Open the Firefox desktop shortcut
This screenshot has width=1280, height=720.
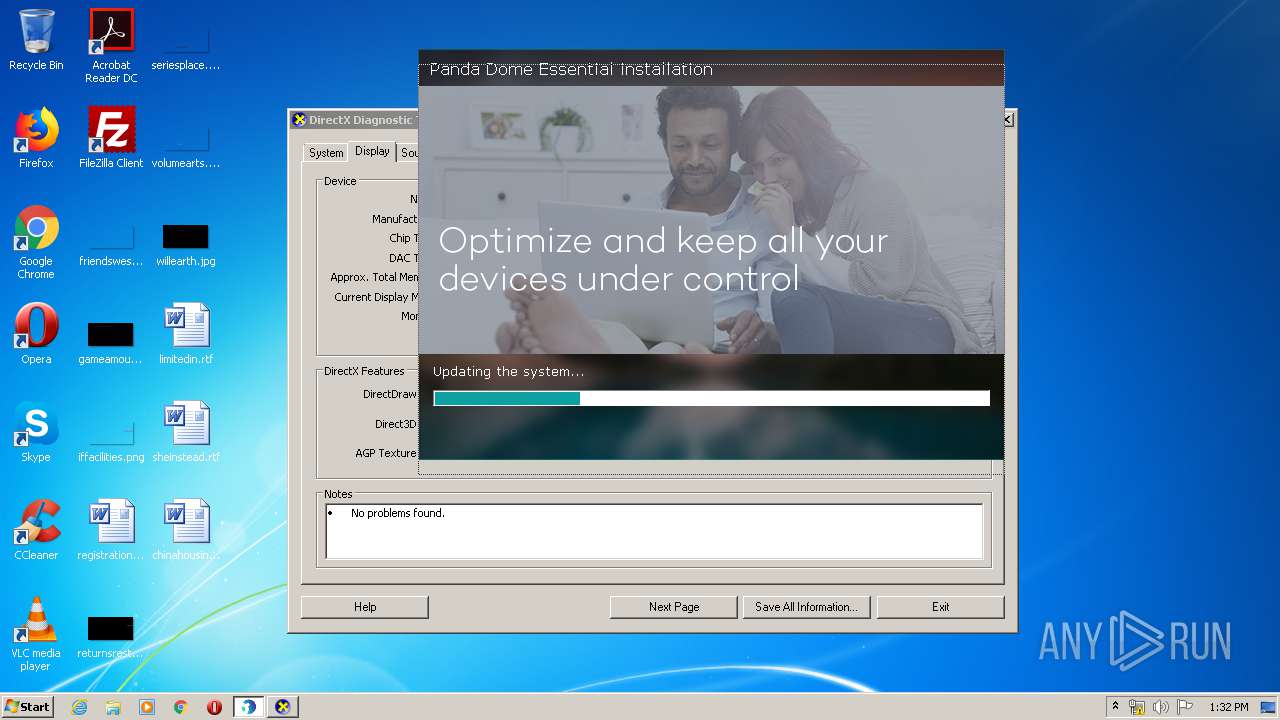36,138
